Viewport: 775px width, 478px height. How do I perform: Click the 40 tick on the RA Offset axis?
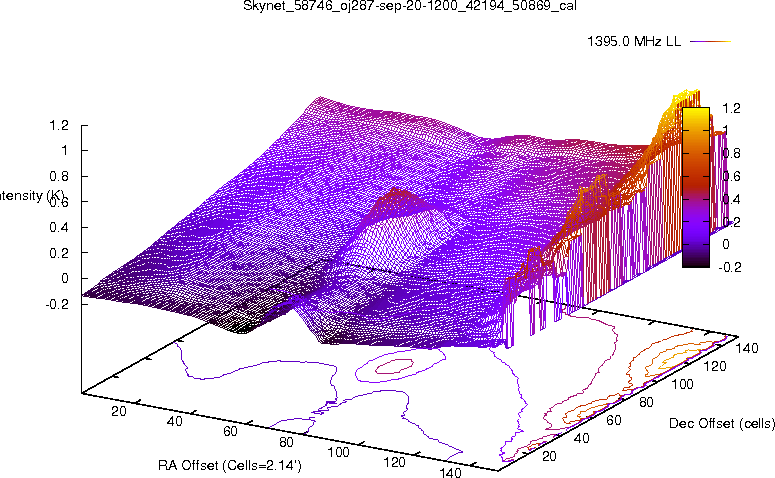[x=174, y=422]
